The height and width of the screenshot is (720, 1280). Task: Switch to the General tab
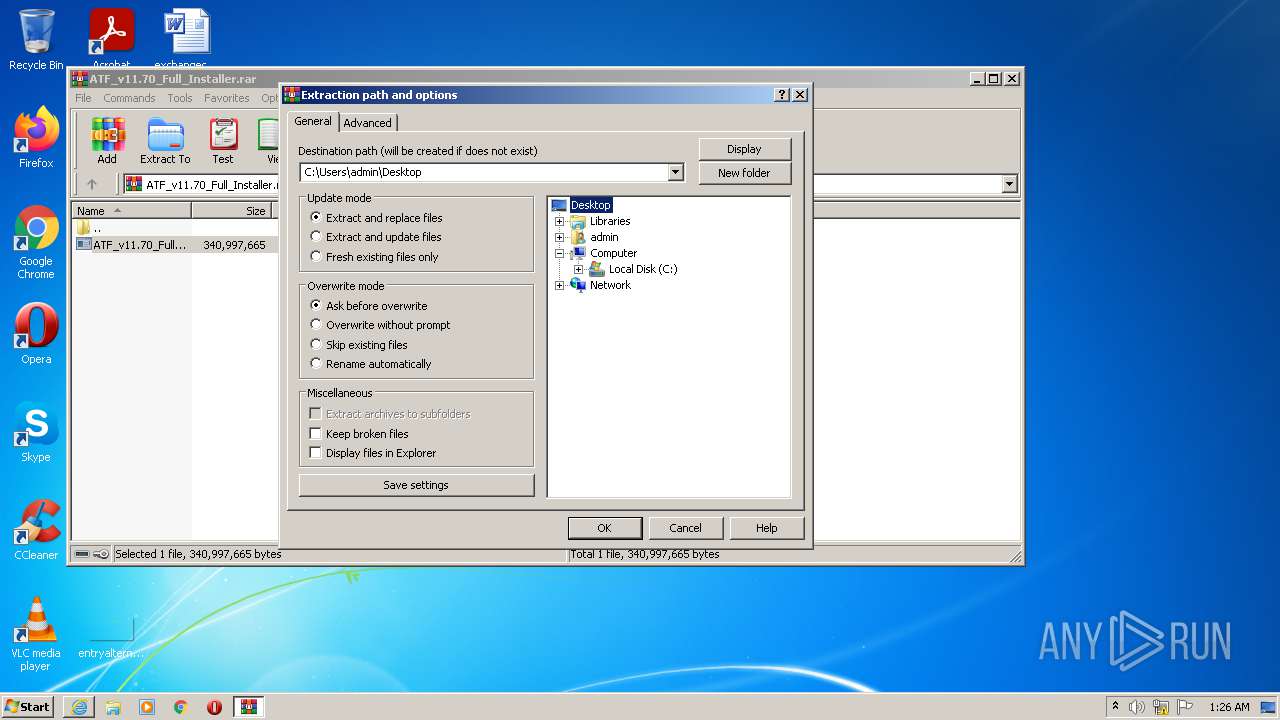[x=313, y=121]
